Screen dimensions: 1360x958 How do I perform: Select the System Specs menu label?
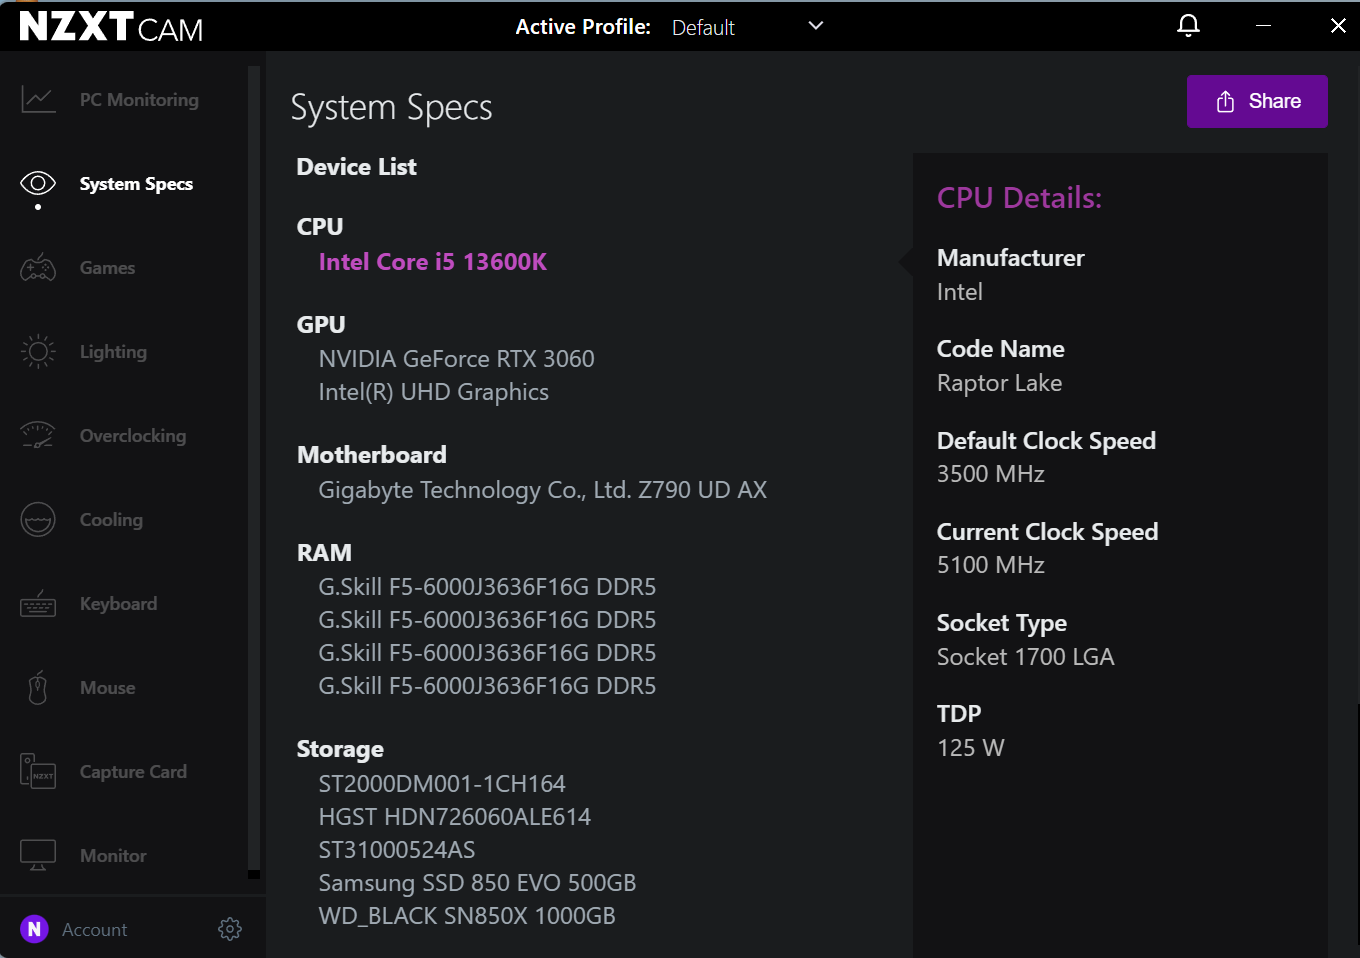pyautogui.click(x=136, y=184)
